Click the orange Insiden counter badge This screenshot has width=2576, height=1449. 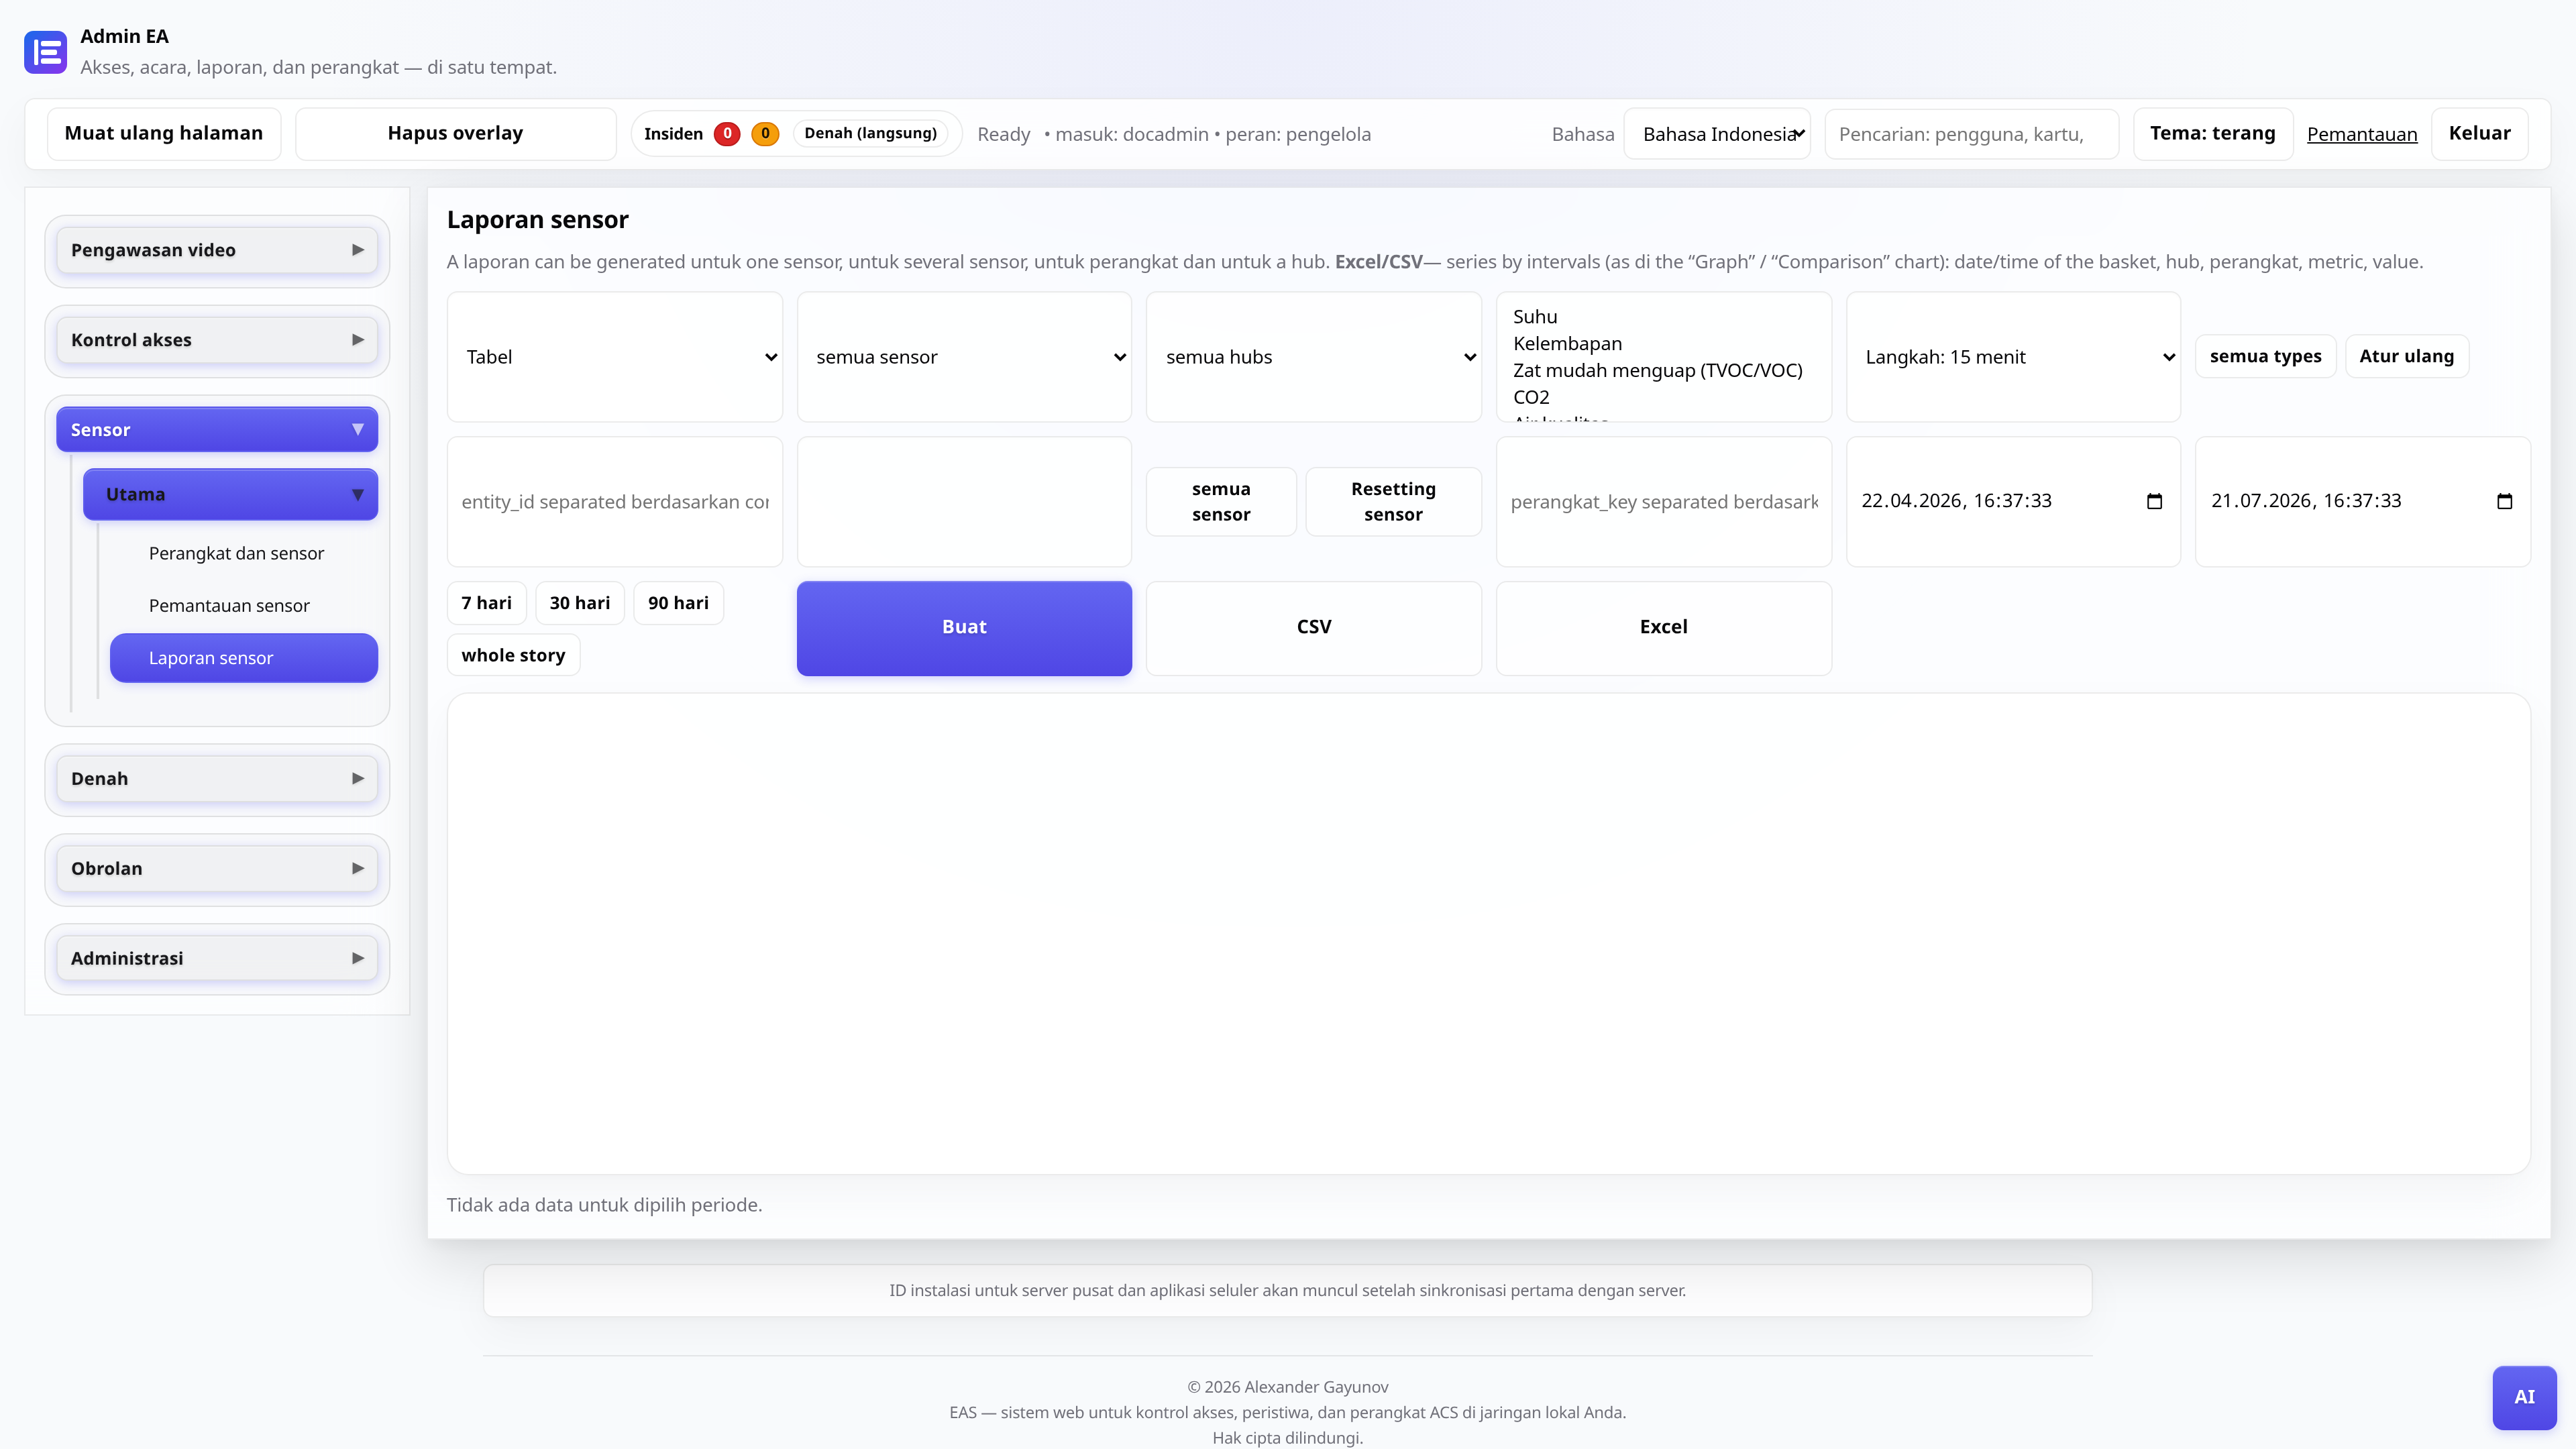pyautogui.click(x=765, y=134)
